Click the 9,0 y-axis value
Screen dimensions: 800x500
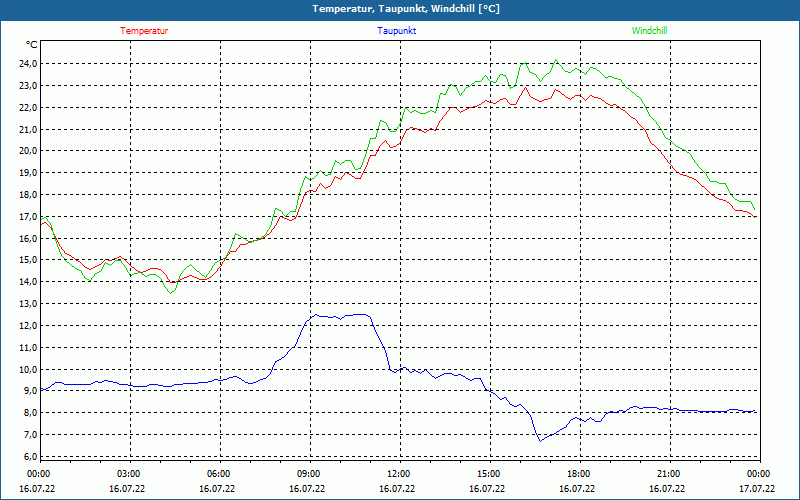(31, 391)
